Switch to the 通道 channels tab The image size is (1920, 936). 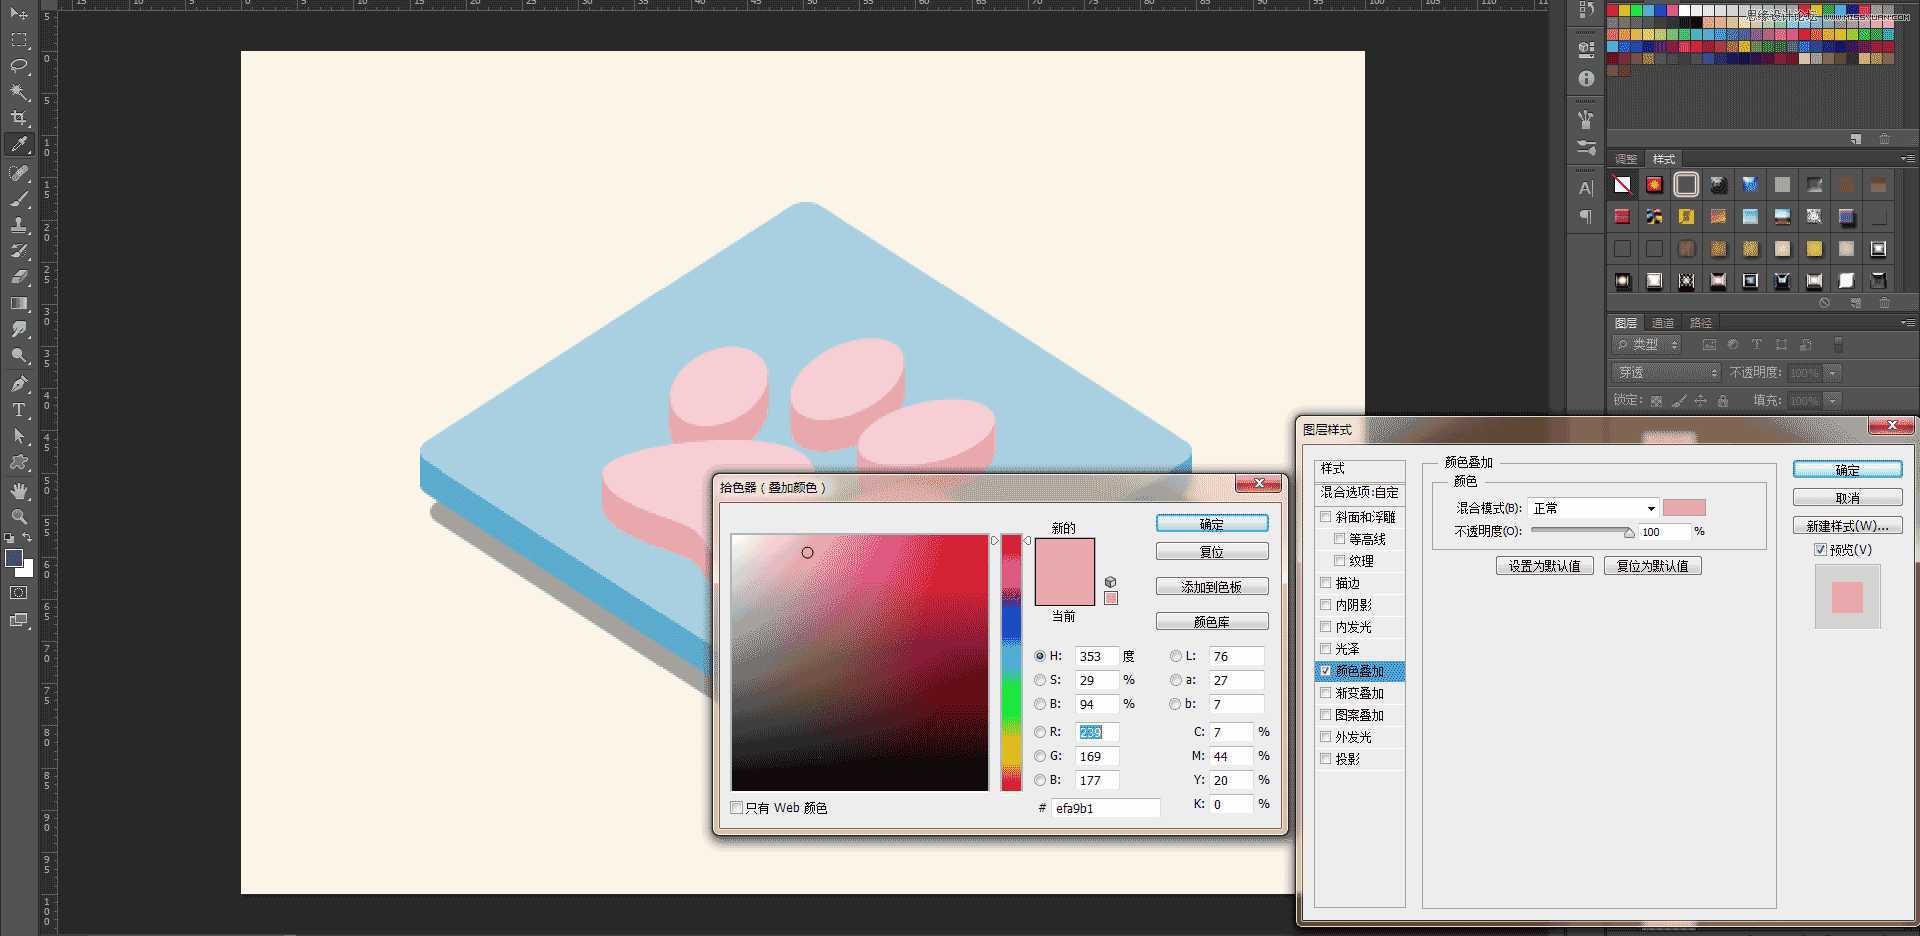(x=1663, y=322)
